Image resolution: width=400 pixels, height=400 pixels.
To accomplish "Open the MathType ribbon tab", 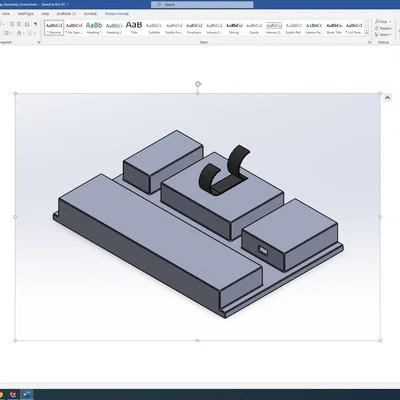I will coord(26,14).
